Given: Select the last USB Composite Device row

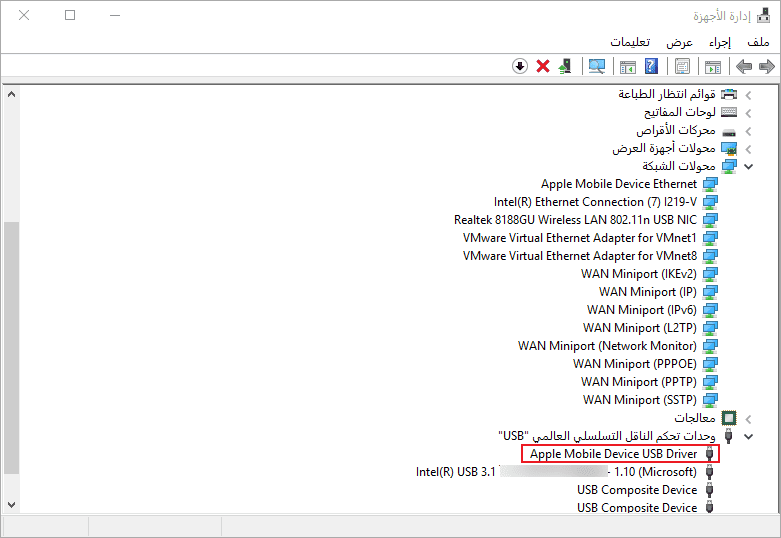Looking at the screenshot, I should (x=637, y=508).
